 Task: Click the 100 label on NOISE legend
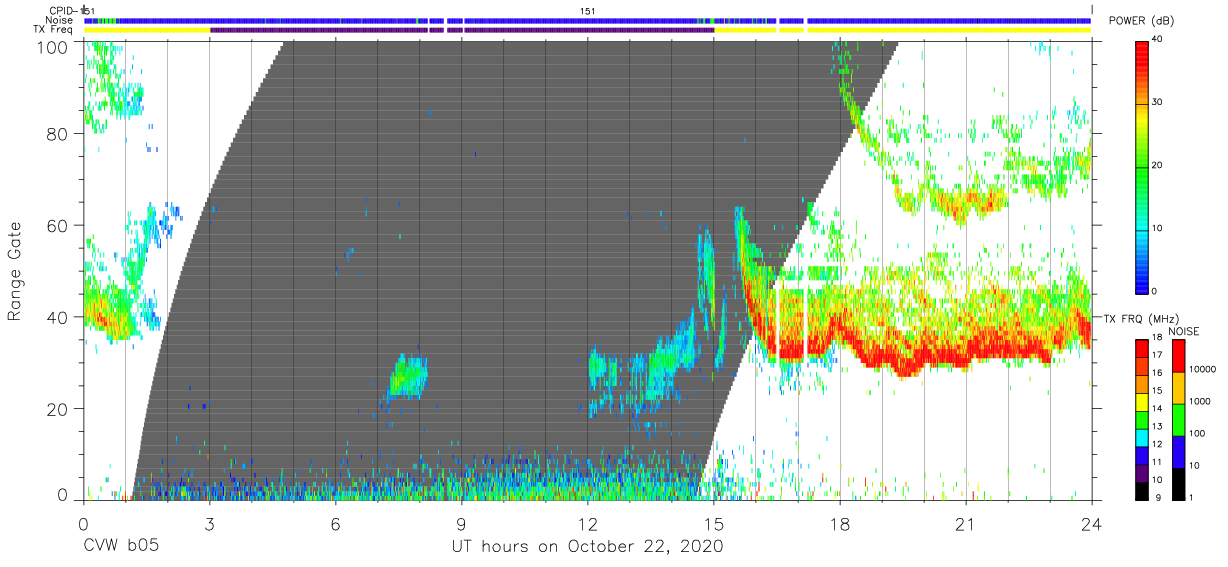(x=1199, y=434)
